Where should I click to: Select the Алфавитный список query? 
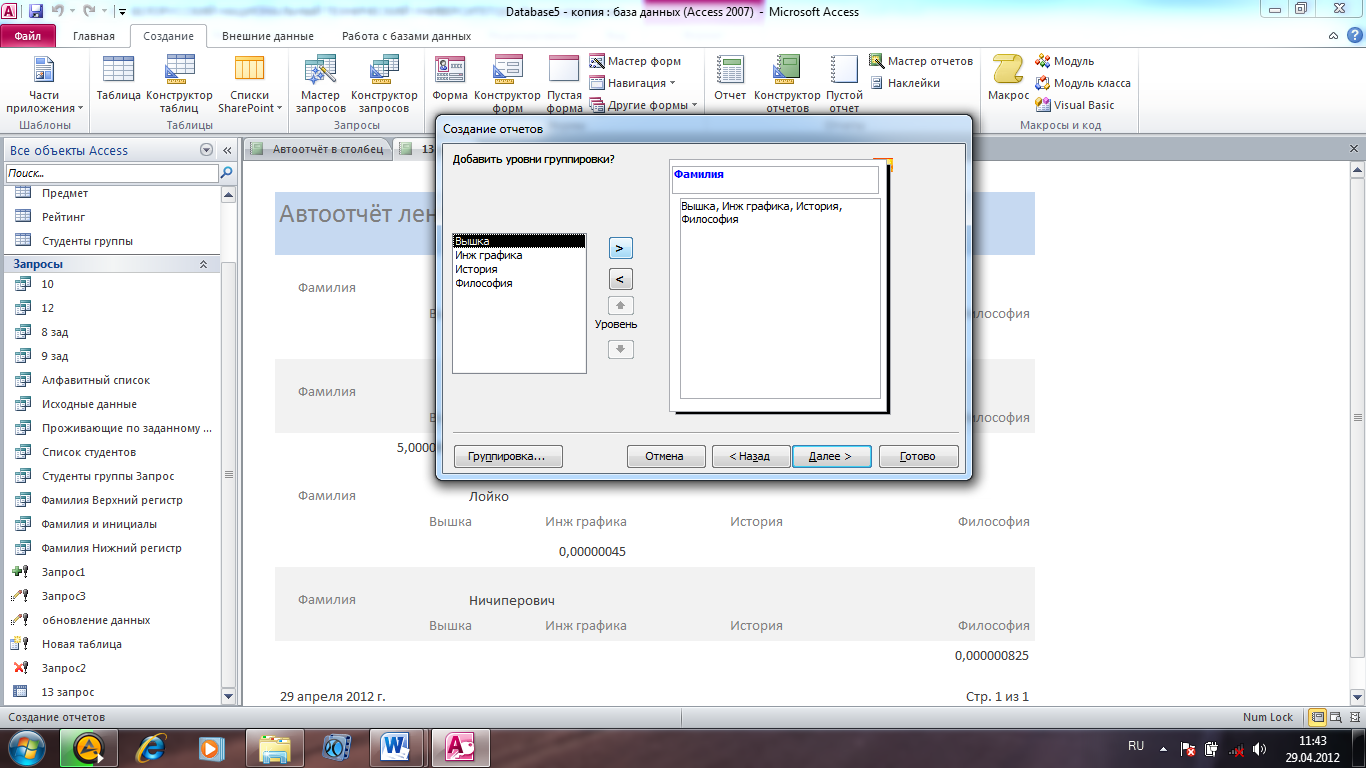[x=111, y=380]
